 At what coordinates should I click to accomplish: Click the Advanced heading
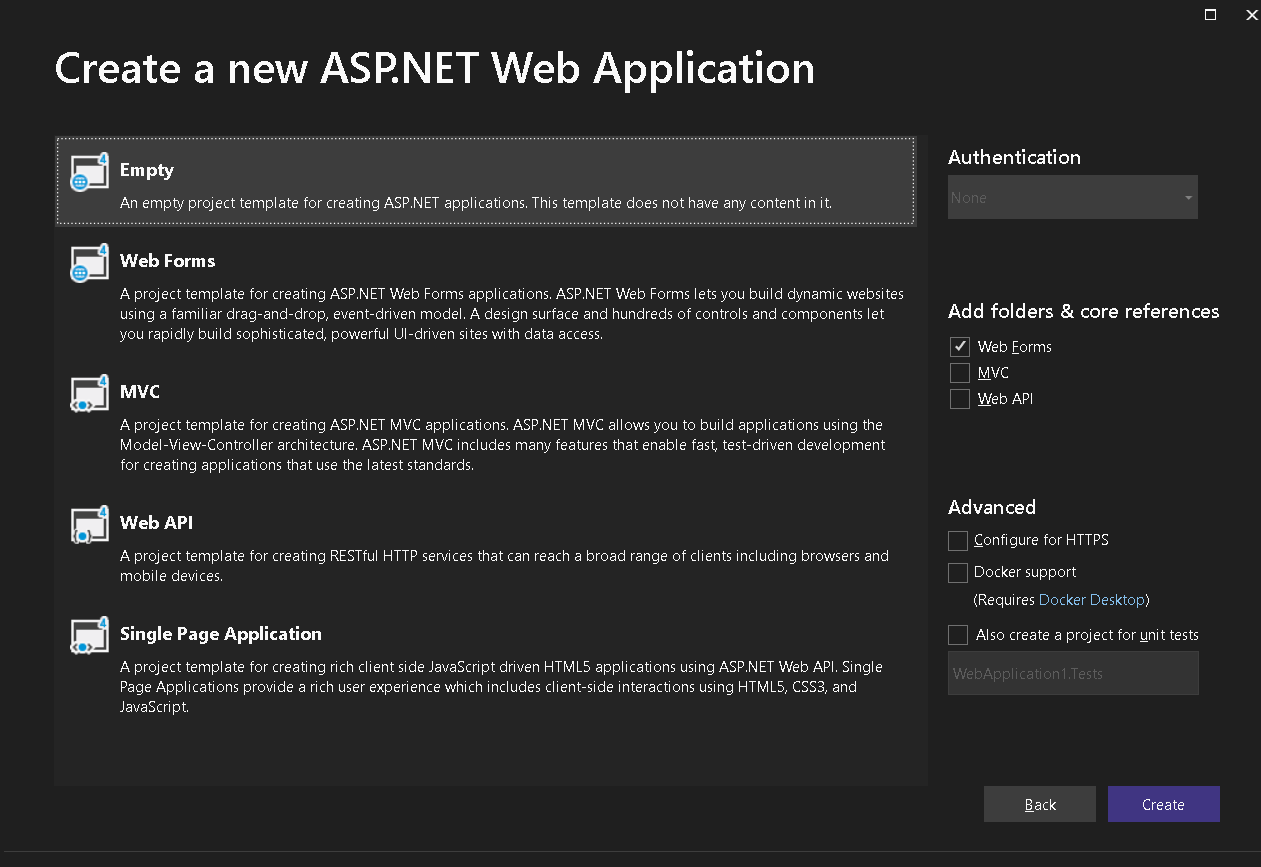pyautogui.click(x=992, y=507)
